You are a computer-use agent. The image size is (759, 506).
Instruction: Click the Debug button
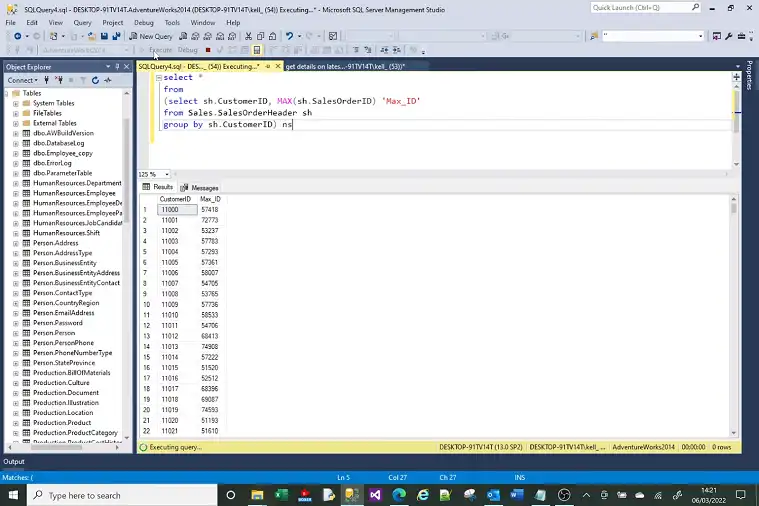point(187,50)
